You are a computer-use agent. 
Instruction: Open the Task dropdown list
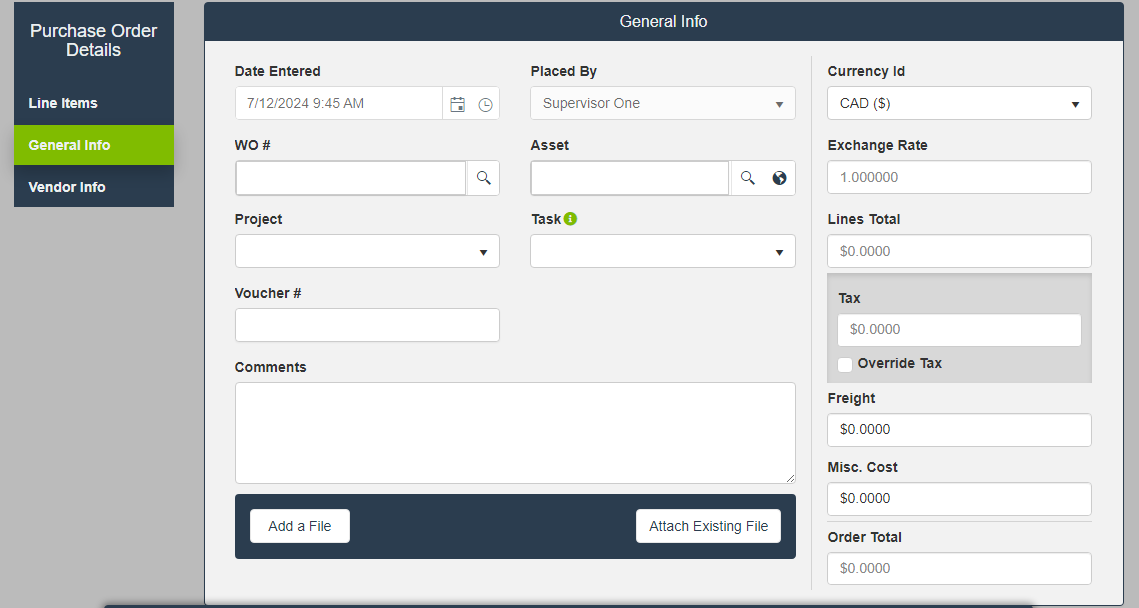pyautogui.click(x=662, y=252)
